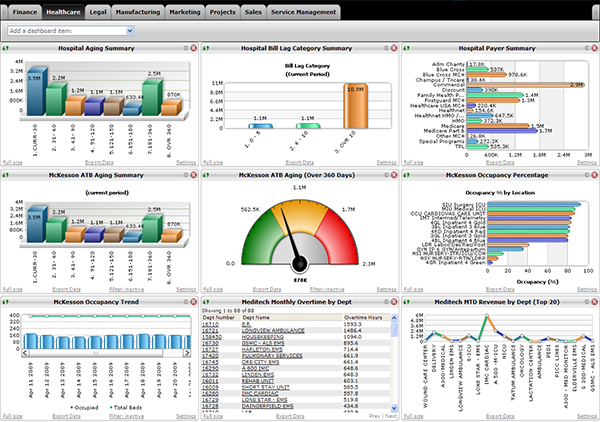Screen dimensions: 600x422
Task: Close Meditech MTD Revenue by Dept panel
Action: coord(595,302)
